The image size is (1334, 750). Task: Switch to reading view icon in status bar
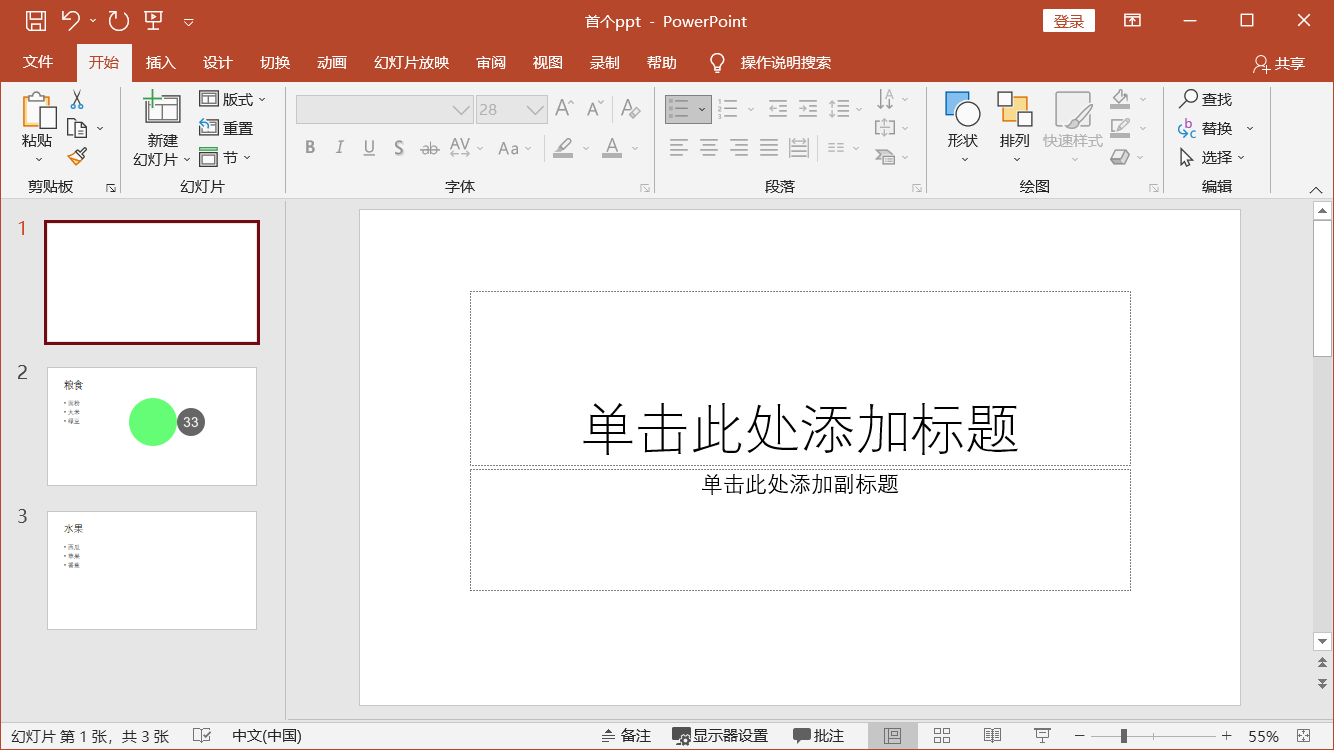click(x=992, y=736)
